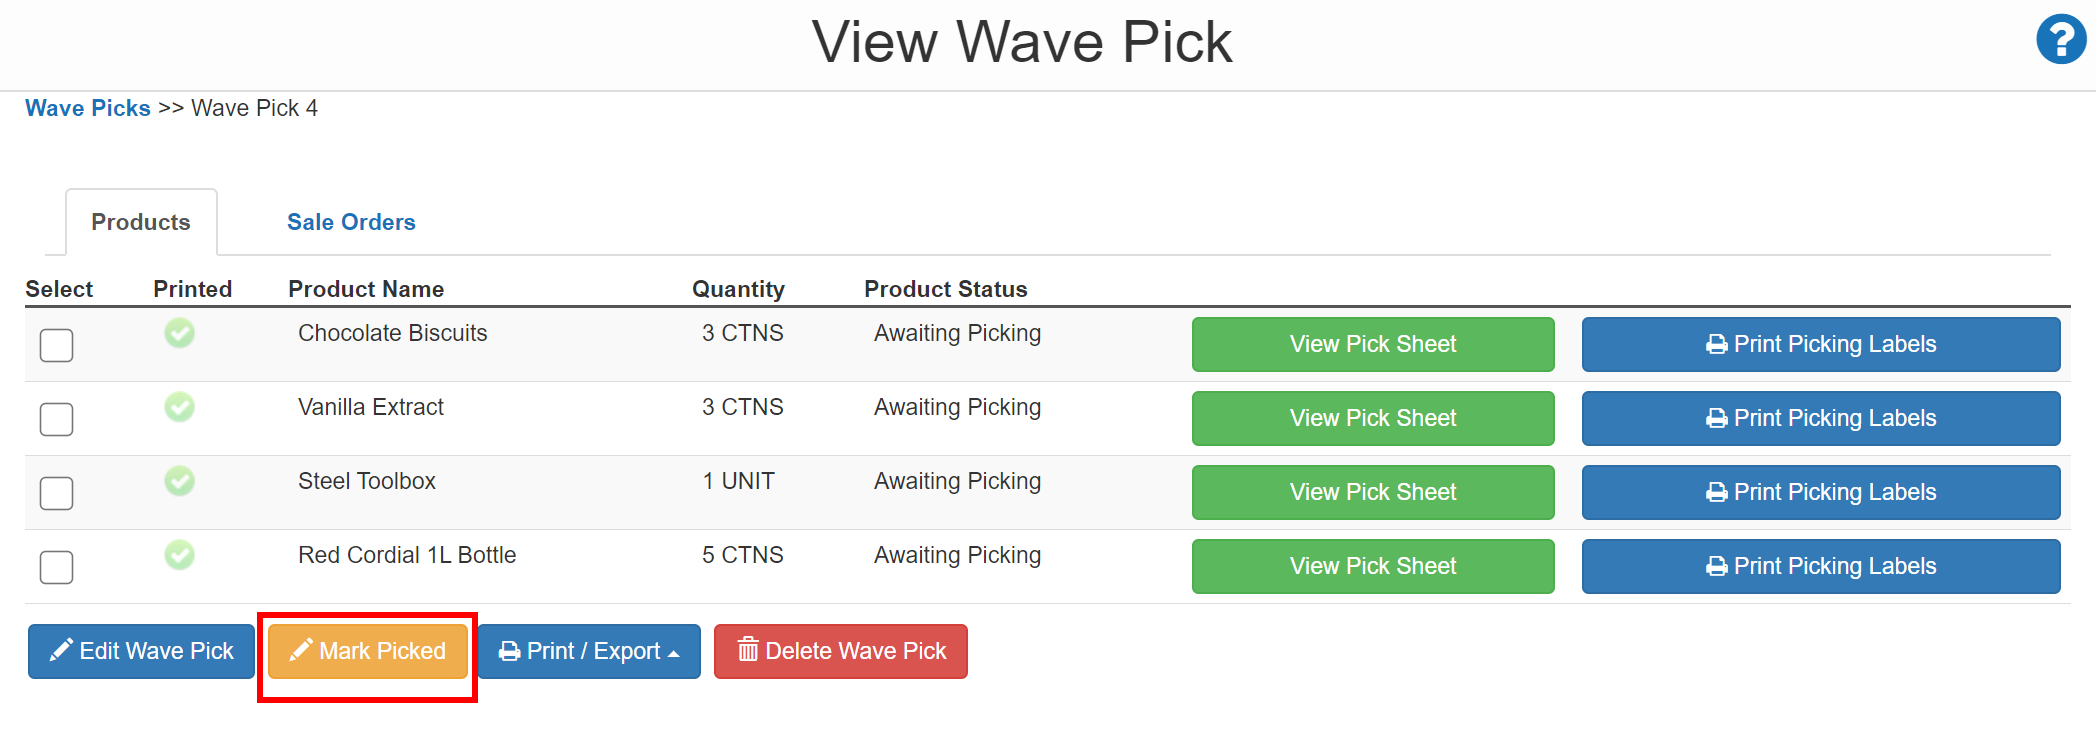Click the help question mark icon
This screenshot has height=733, width=2096.
(x=2060, y=40)
